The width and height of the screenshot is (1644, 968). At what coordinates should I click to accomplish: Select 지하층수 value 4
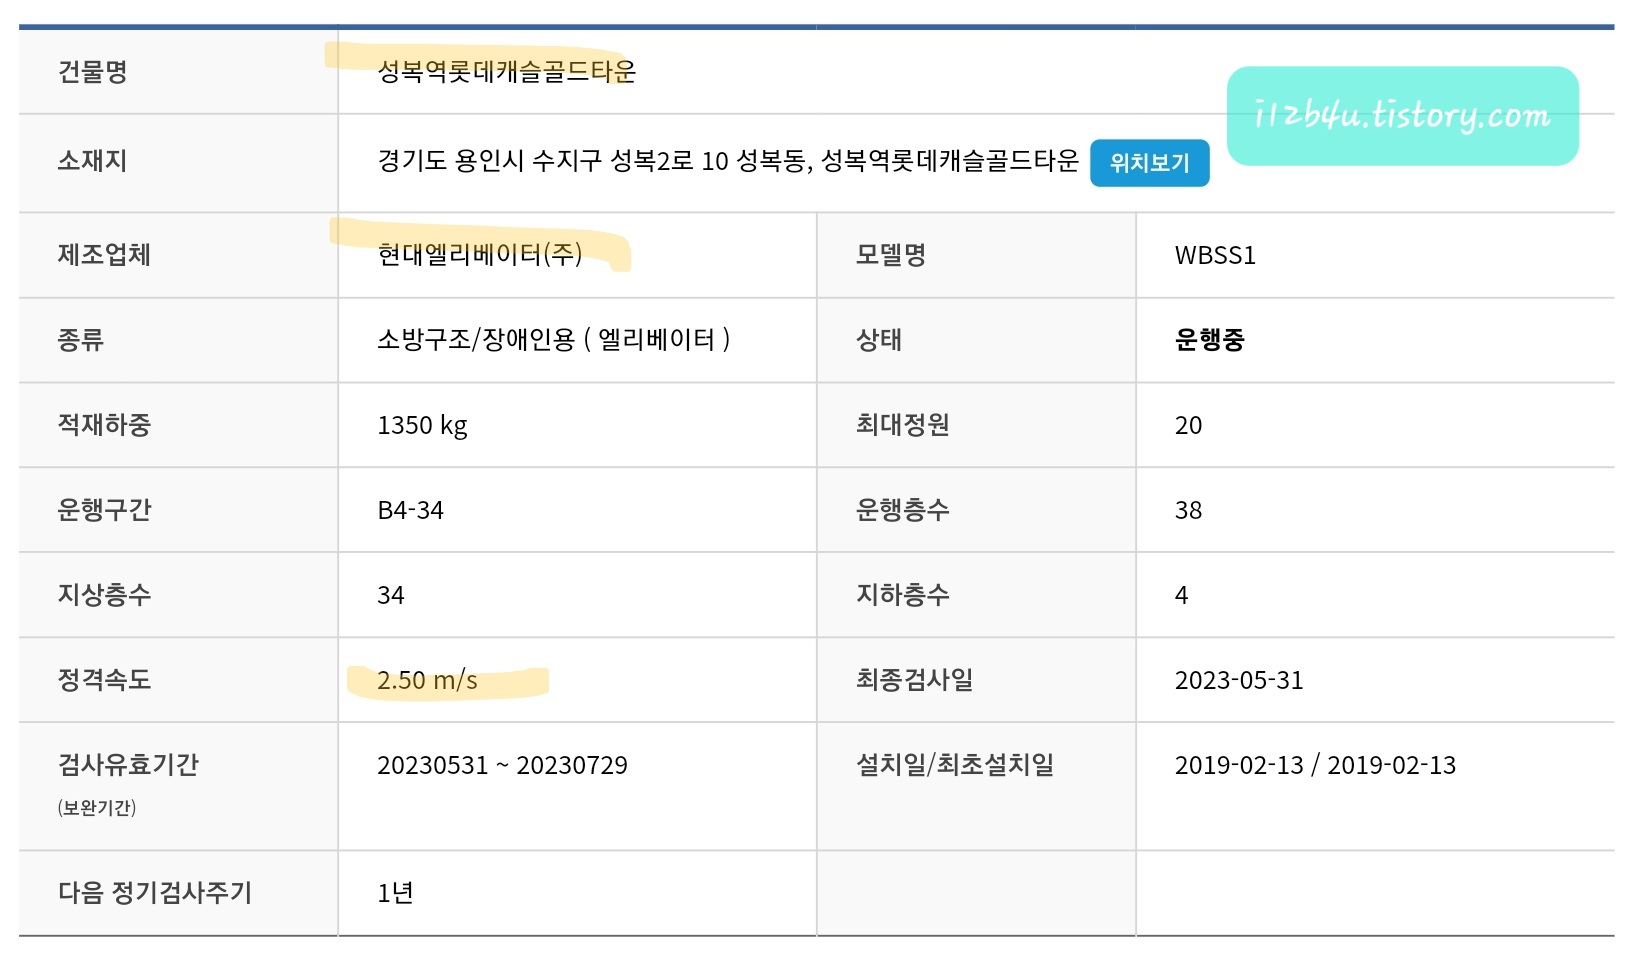click(x=1181, y=596)
